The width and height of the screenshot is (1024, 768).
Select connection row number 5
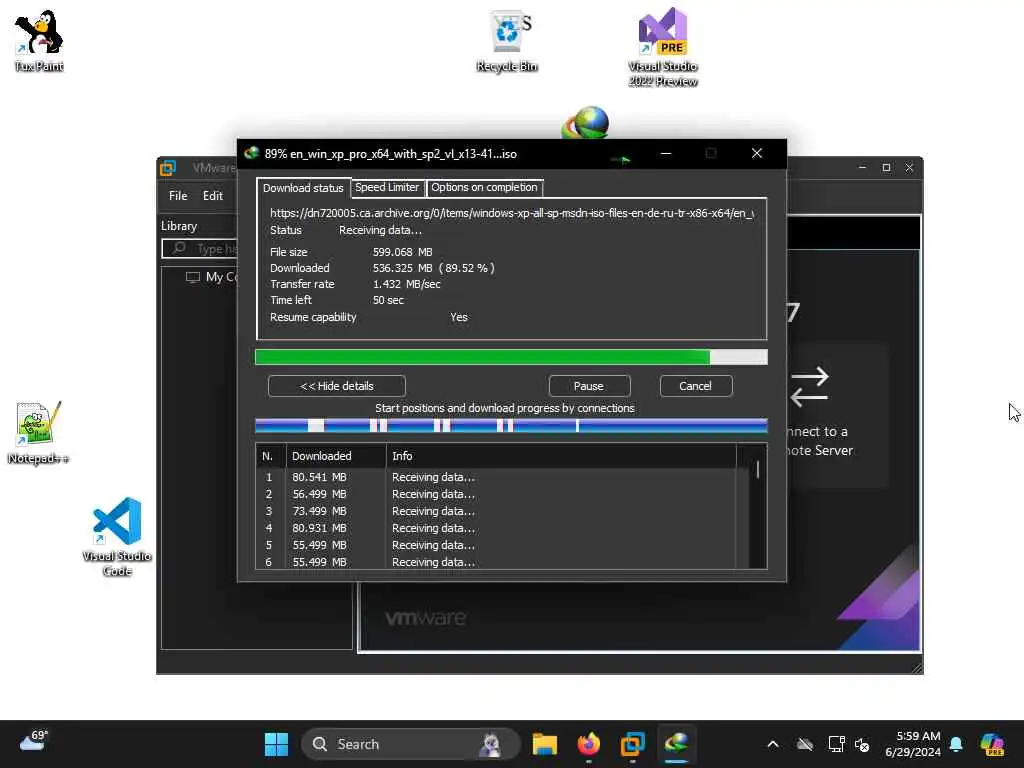click(496, 545)
